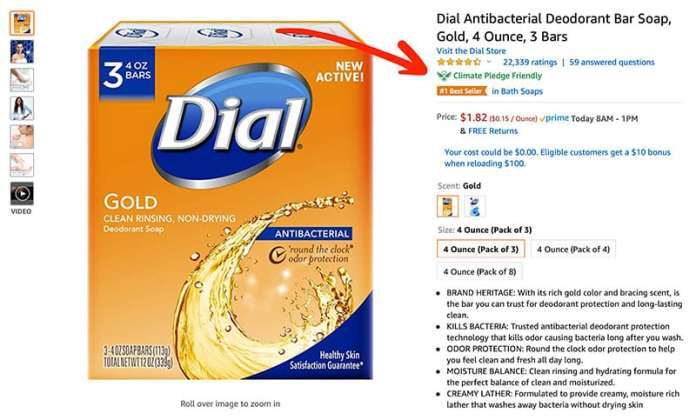Viewport: 696px width, 420px height.
Task: Click the Climate Pledge Friendly leaf icon
Action: pyautogui.click(x=443, y=76)
